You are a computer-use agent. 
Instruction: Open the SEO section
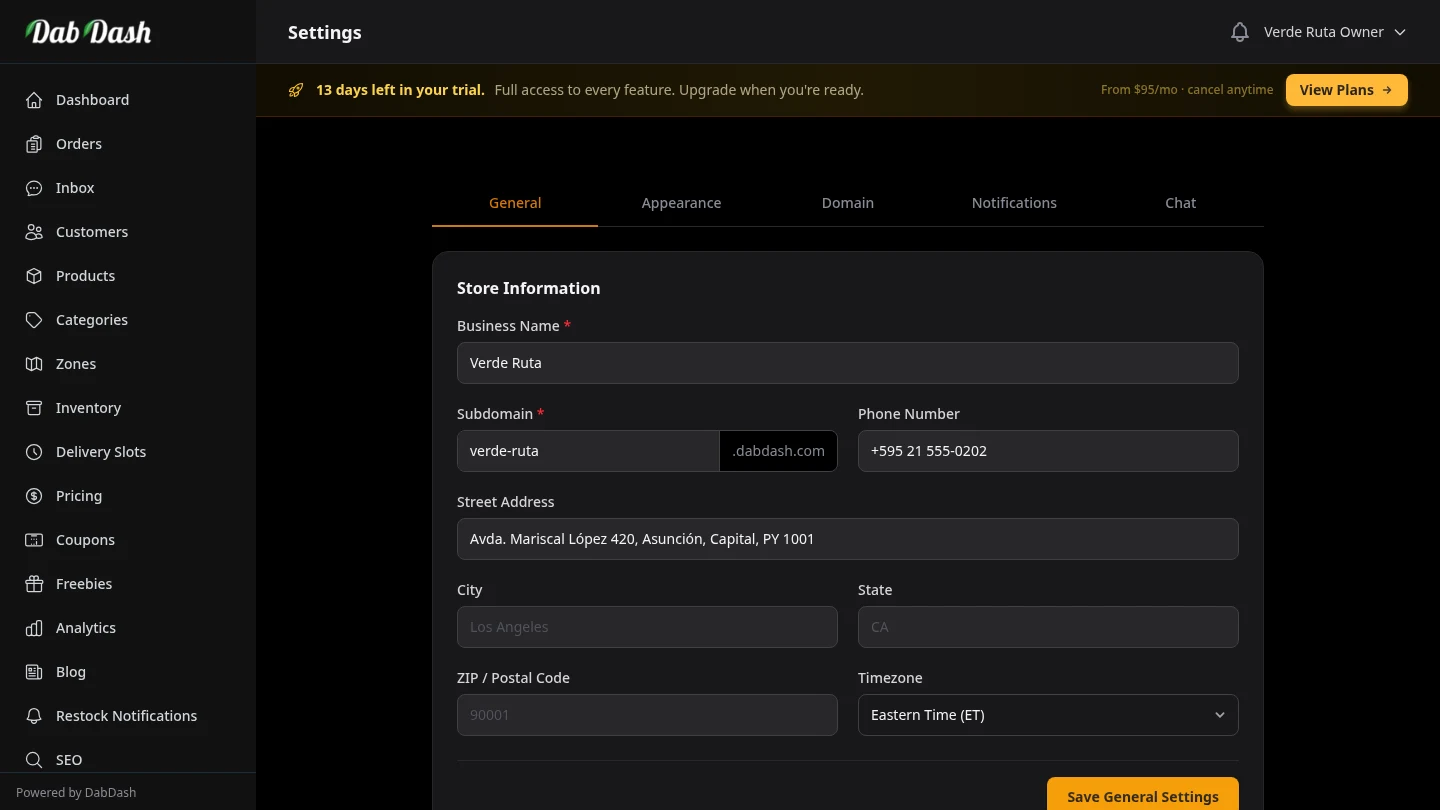pyautogui.click(x=69, y=760)
